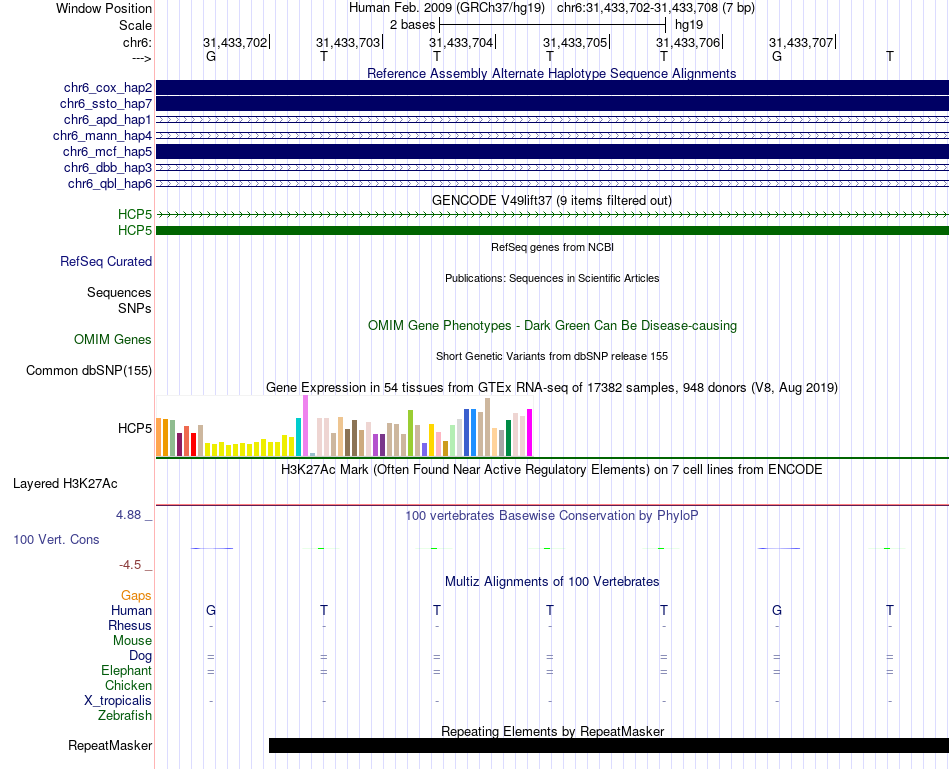The image size is (950, 769).
Task: Click the black RepeatMasker element bar
Action: [609, 745]
